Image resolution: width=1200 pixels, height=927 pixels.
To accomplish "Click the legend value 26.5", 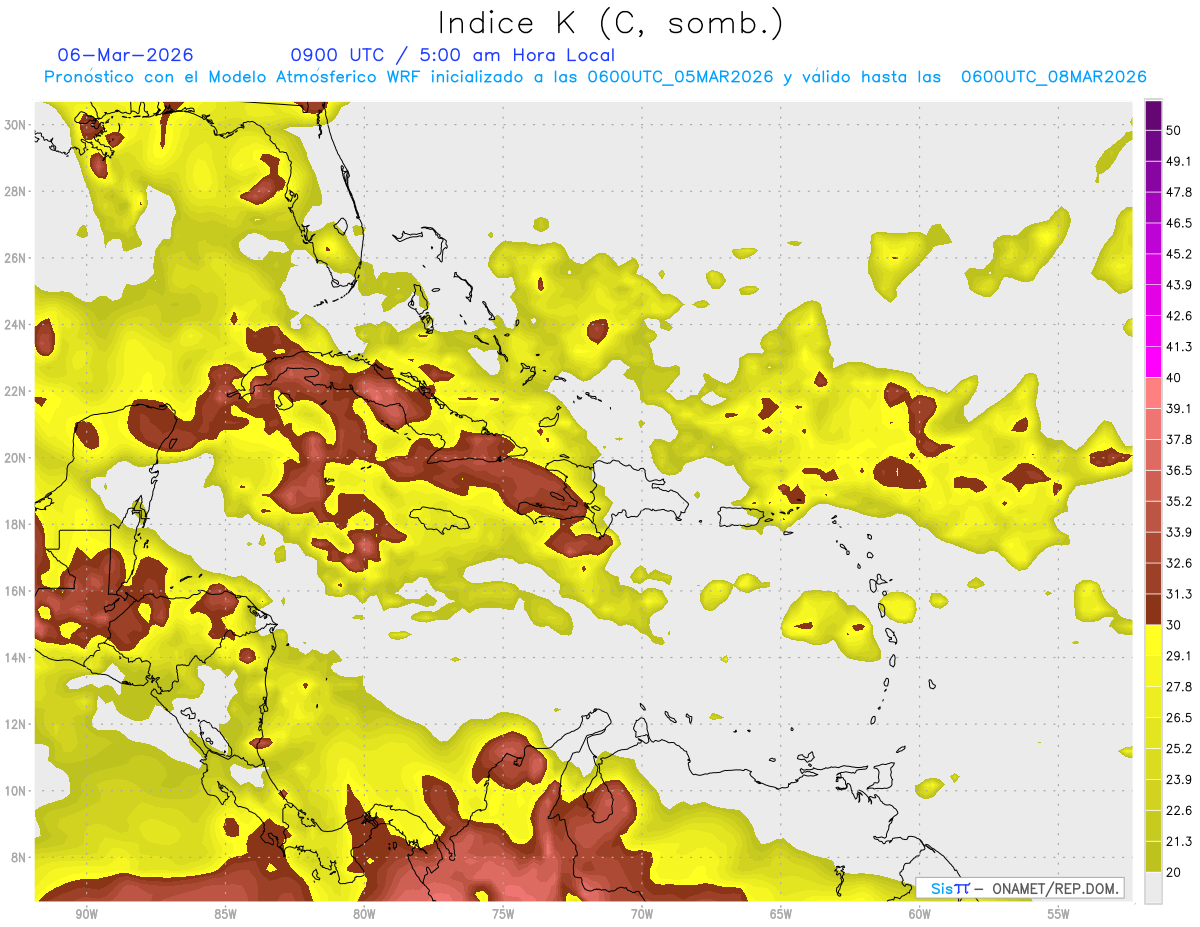I will coord(1179,718).
